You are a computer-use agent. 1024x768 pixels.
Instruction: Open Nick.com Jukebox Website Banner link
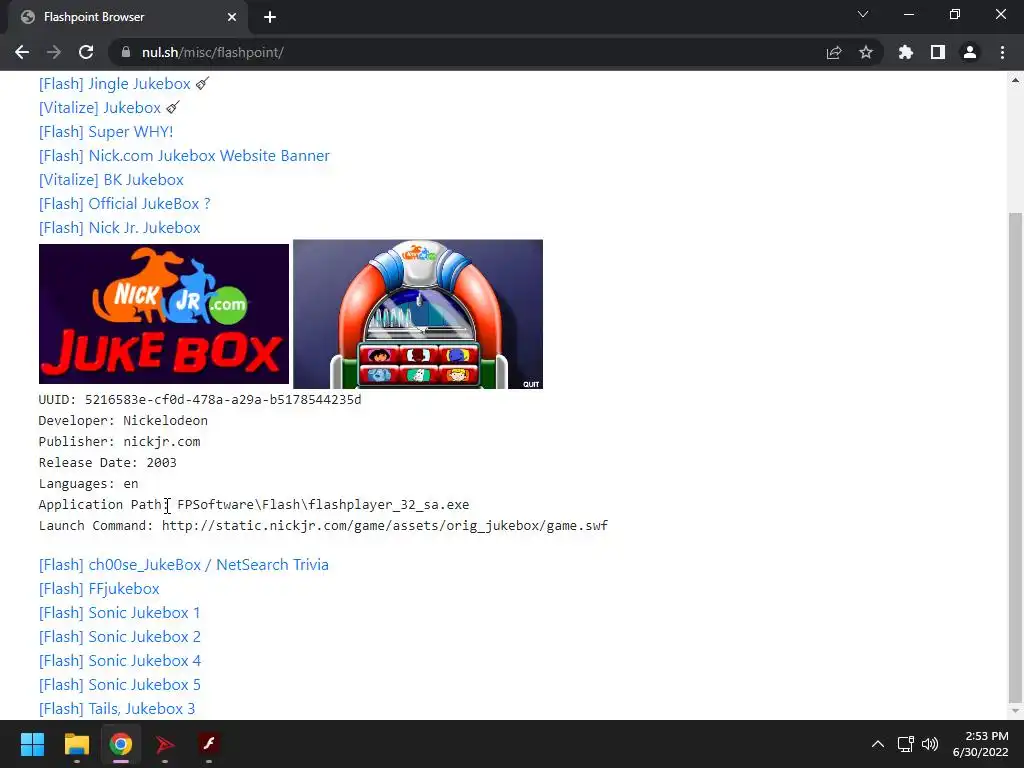pos(184,156)
